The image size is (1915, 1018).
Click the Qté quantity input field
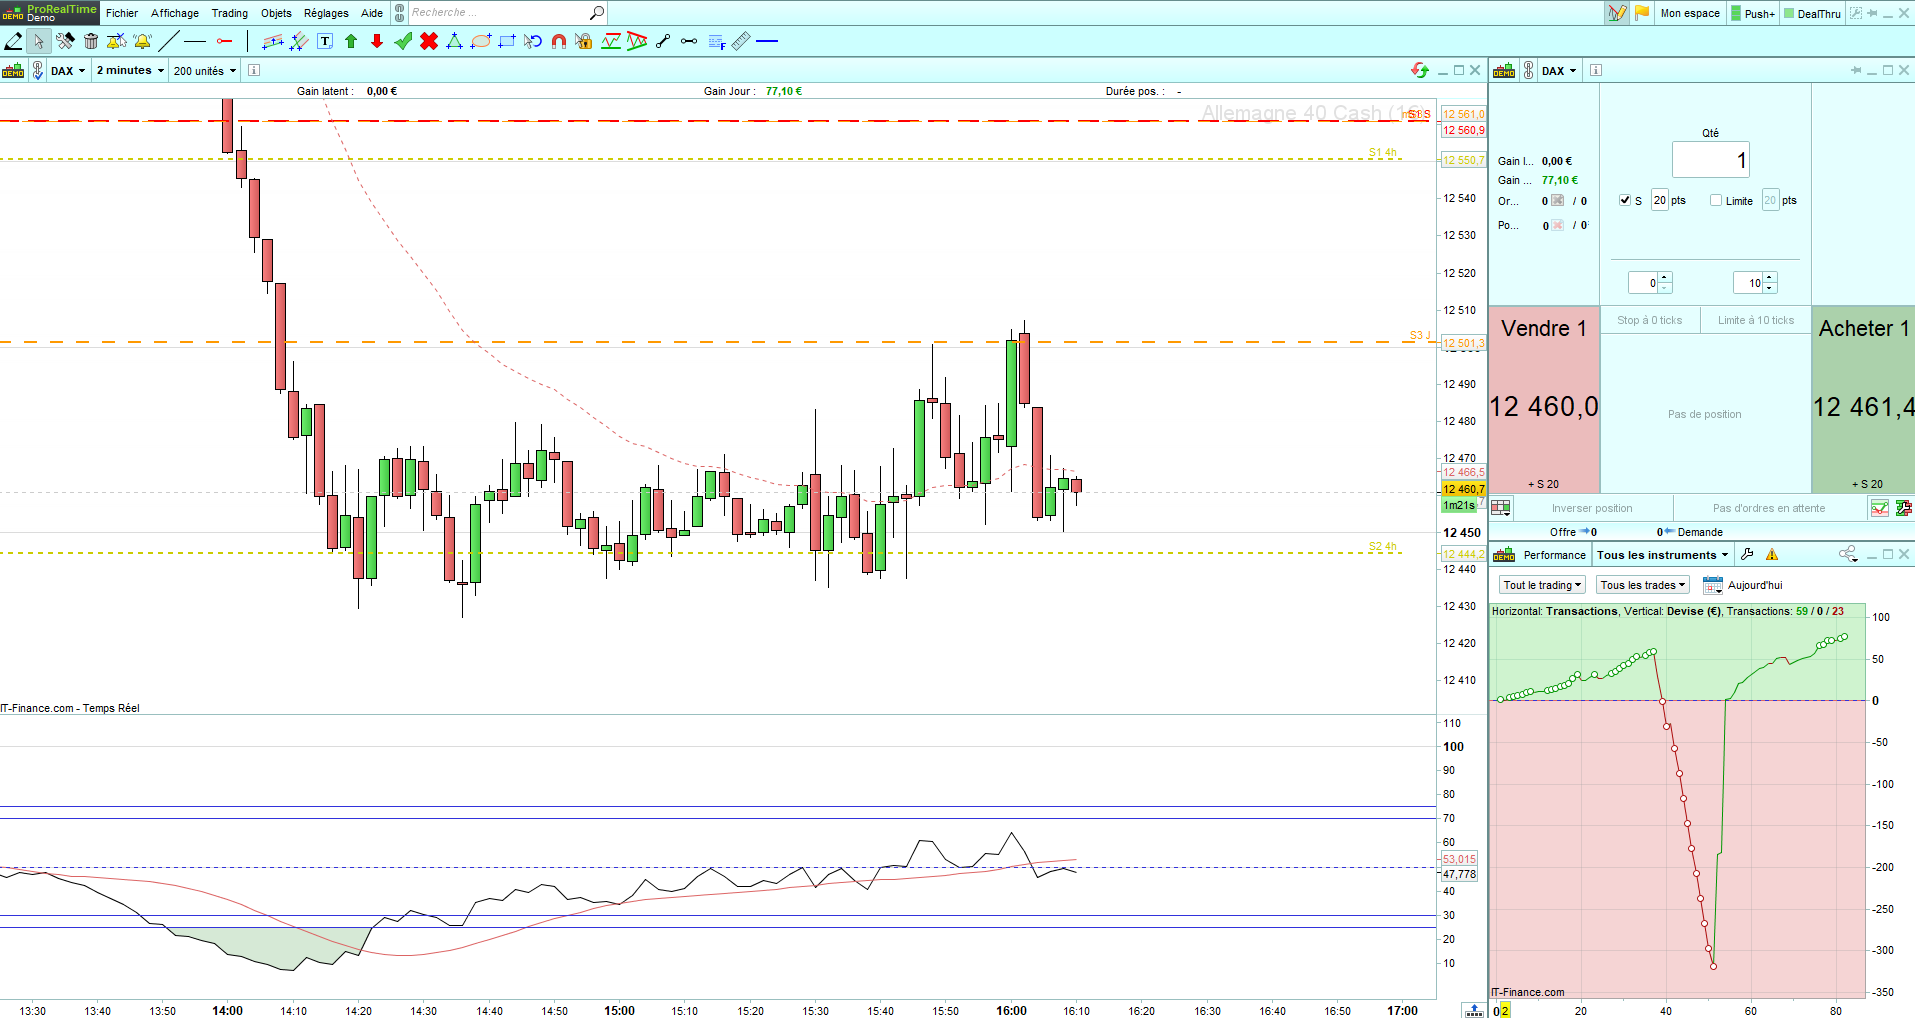(x=1711, y=160)
